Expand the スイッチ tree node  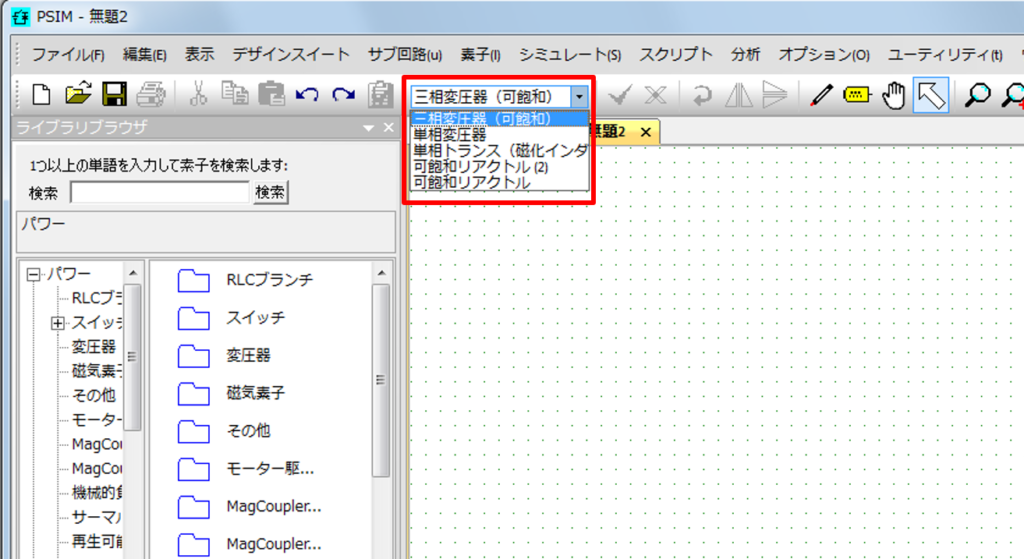(x=57, y=323)
